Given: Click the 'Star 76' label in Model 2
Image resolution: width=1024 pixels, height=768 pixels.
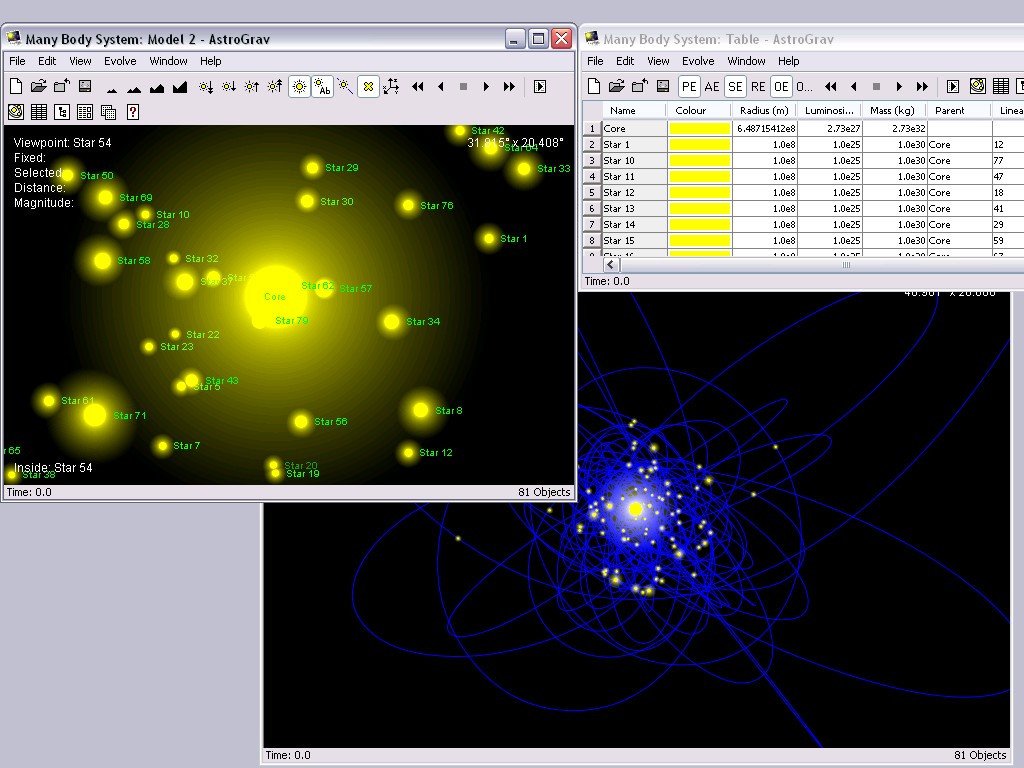Looking at the screenshot, I should (436, 206).
